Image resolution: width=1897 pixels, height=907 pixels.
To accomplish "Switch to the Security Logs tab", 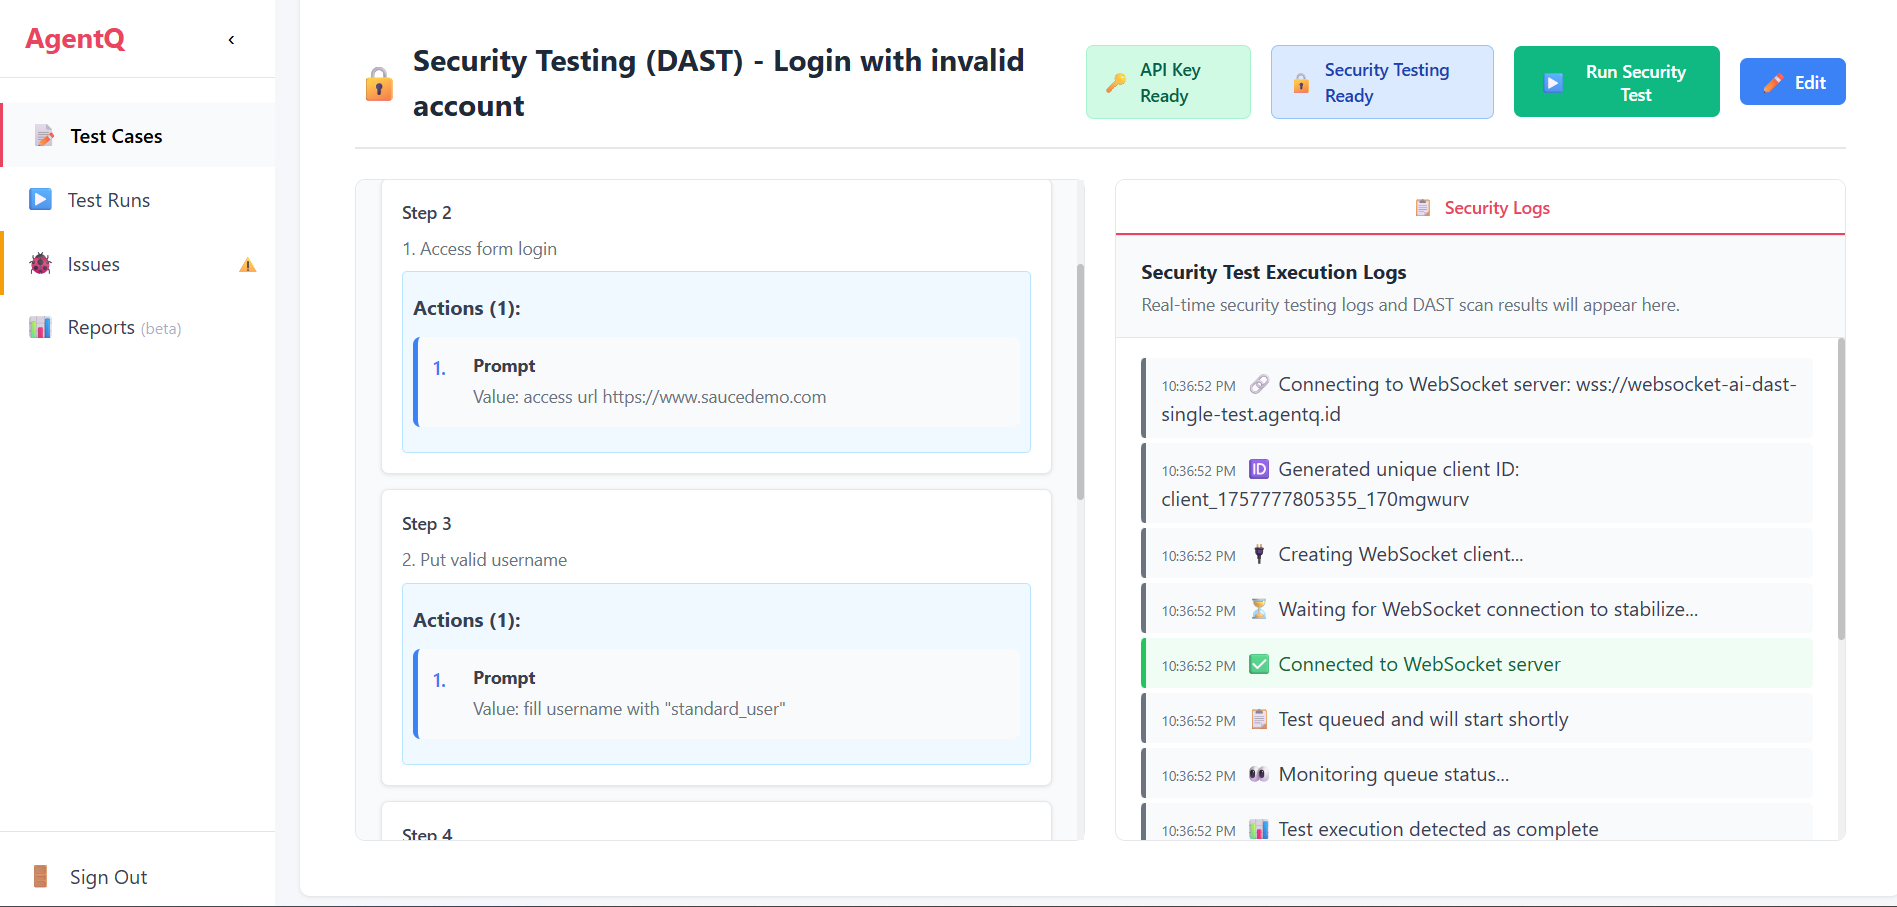I will pyautogui.click(x=1482, y=207).
